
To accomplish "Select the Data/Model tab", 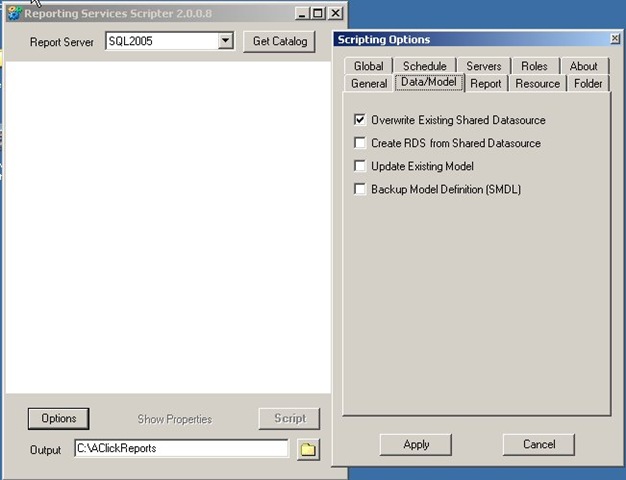I will tap(429, 82).
